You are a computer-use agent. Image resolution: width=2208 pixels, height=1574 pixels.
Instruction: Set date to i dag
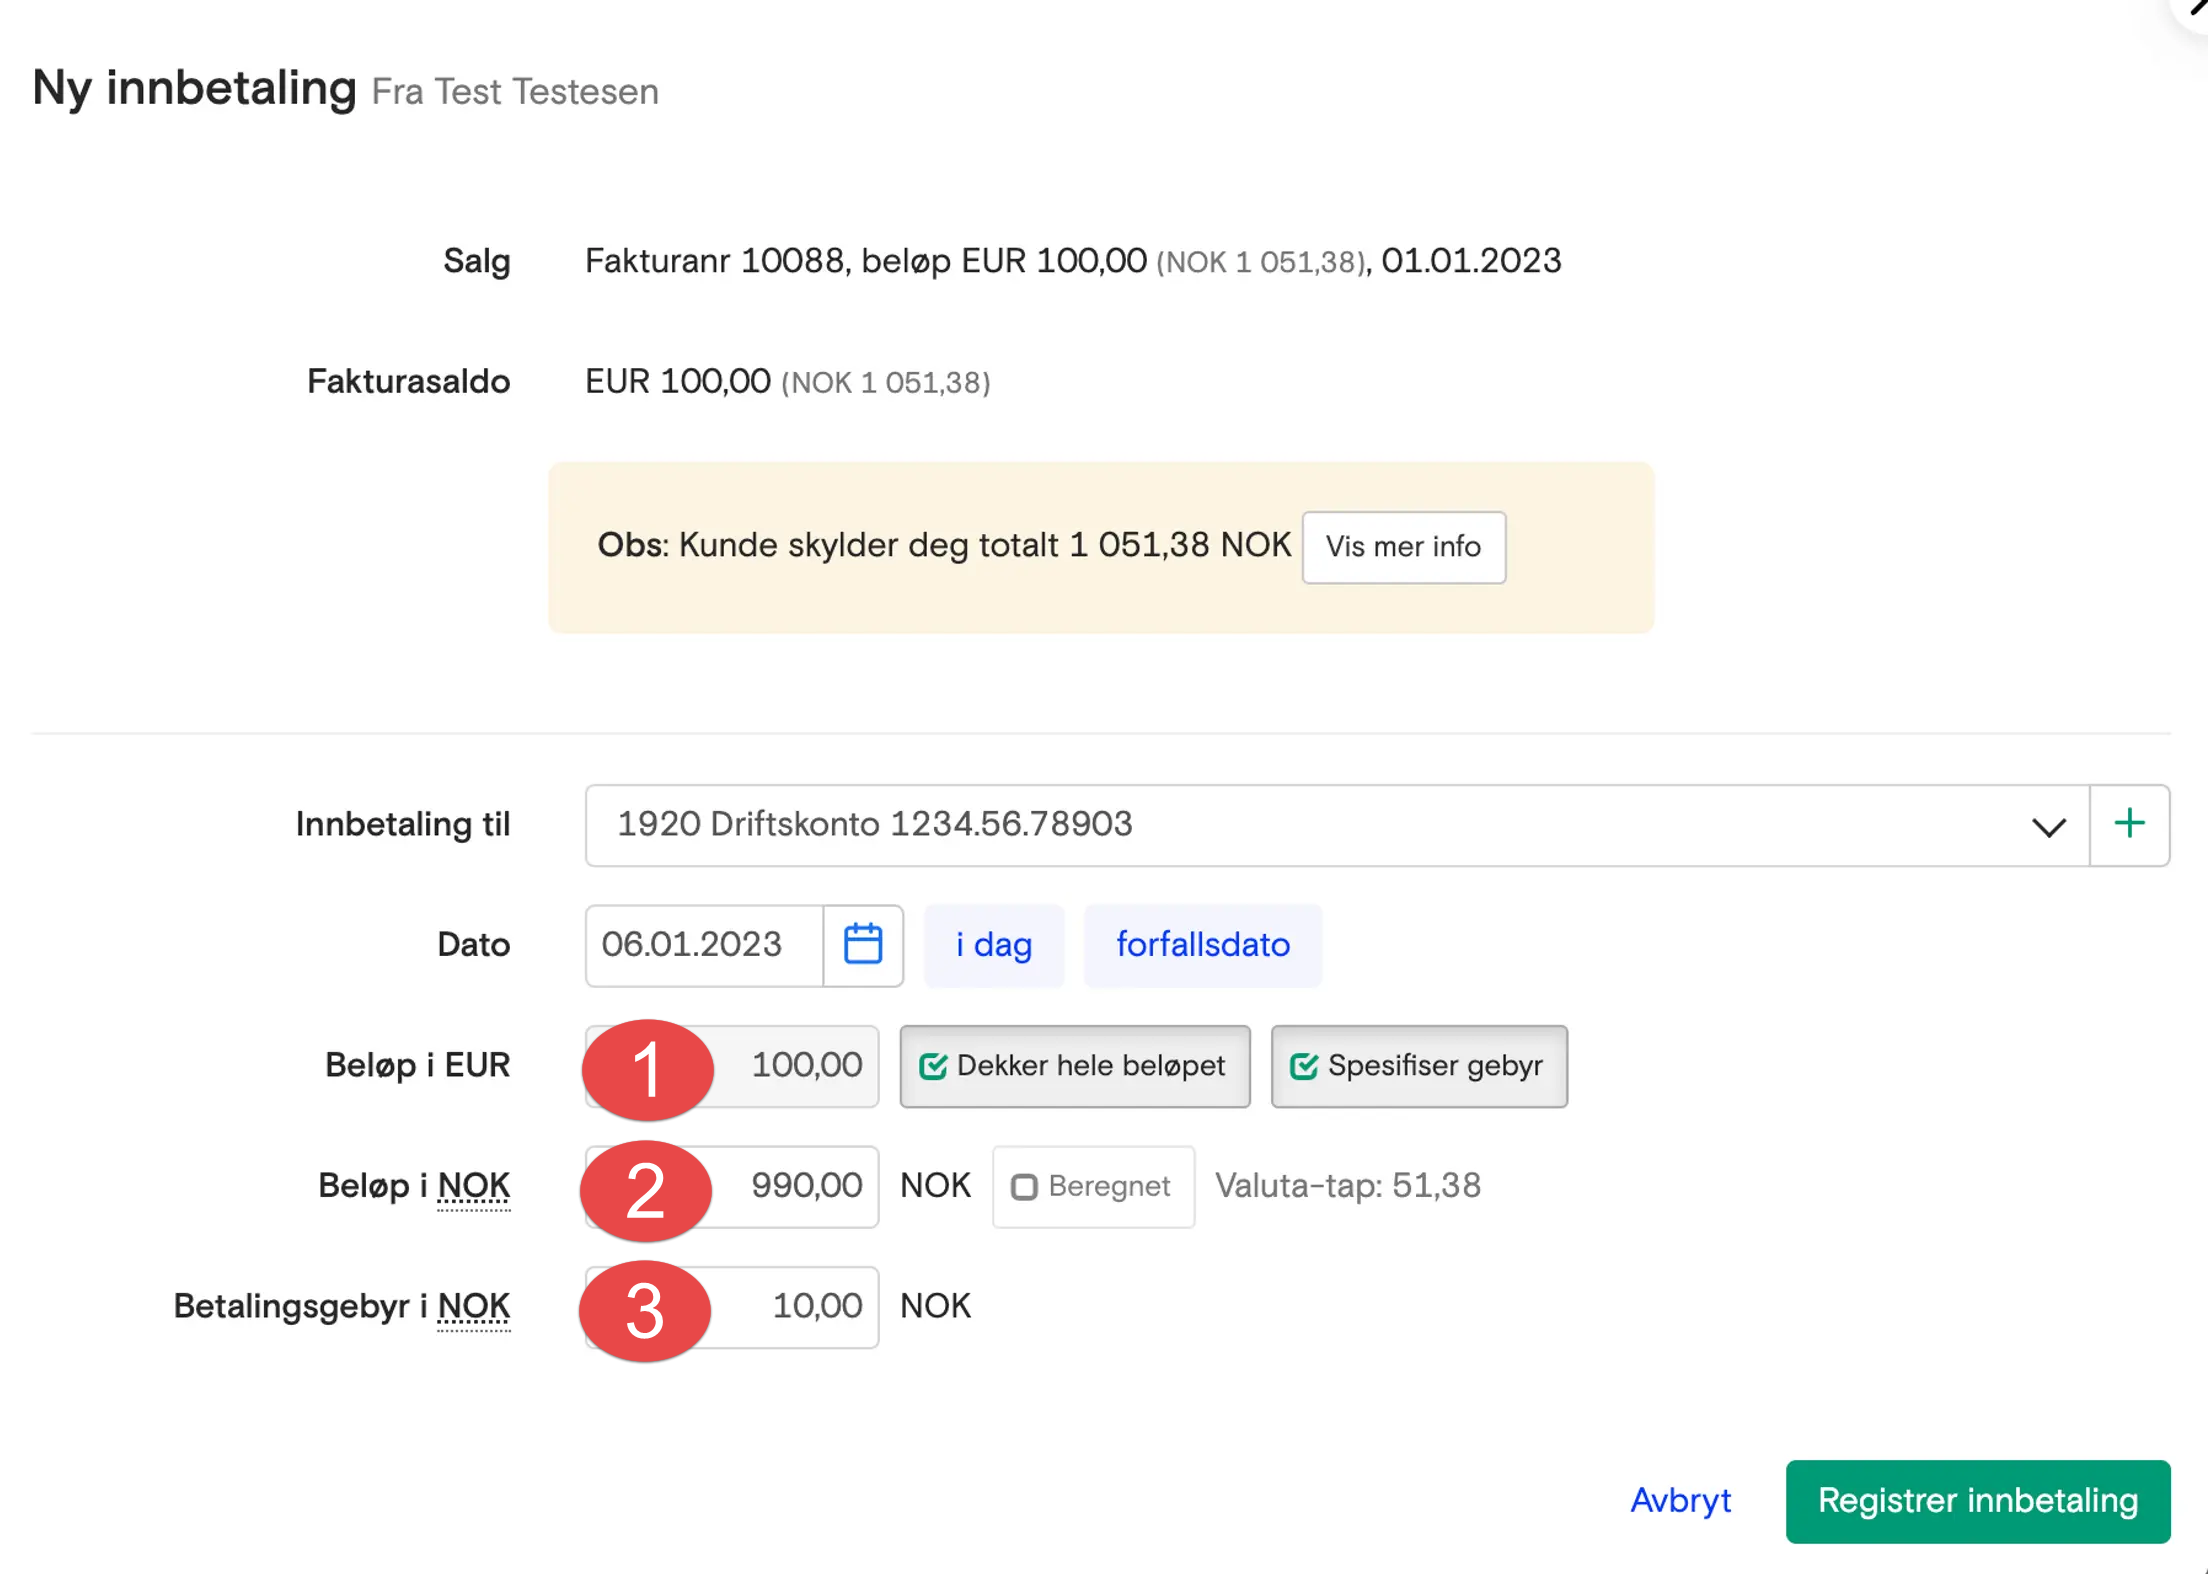(x=993, y=945)
